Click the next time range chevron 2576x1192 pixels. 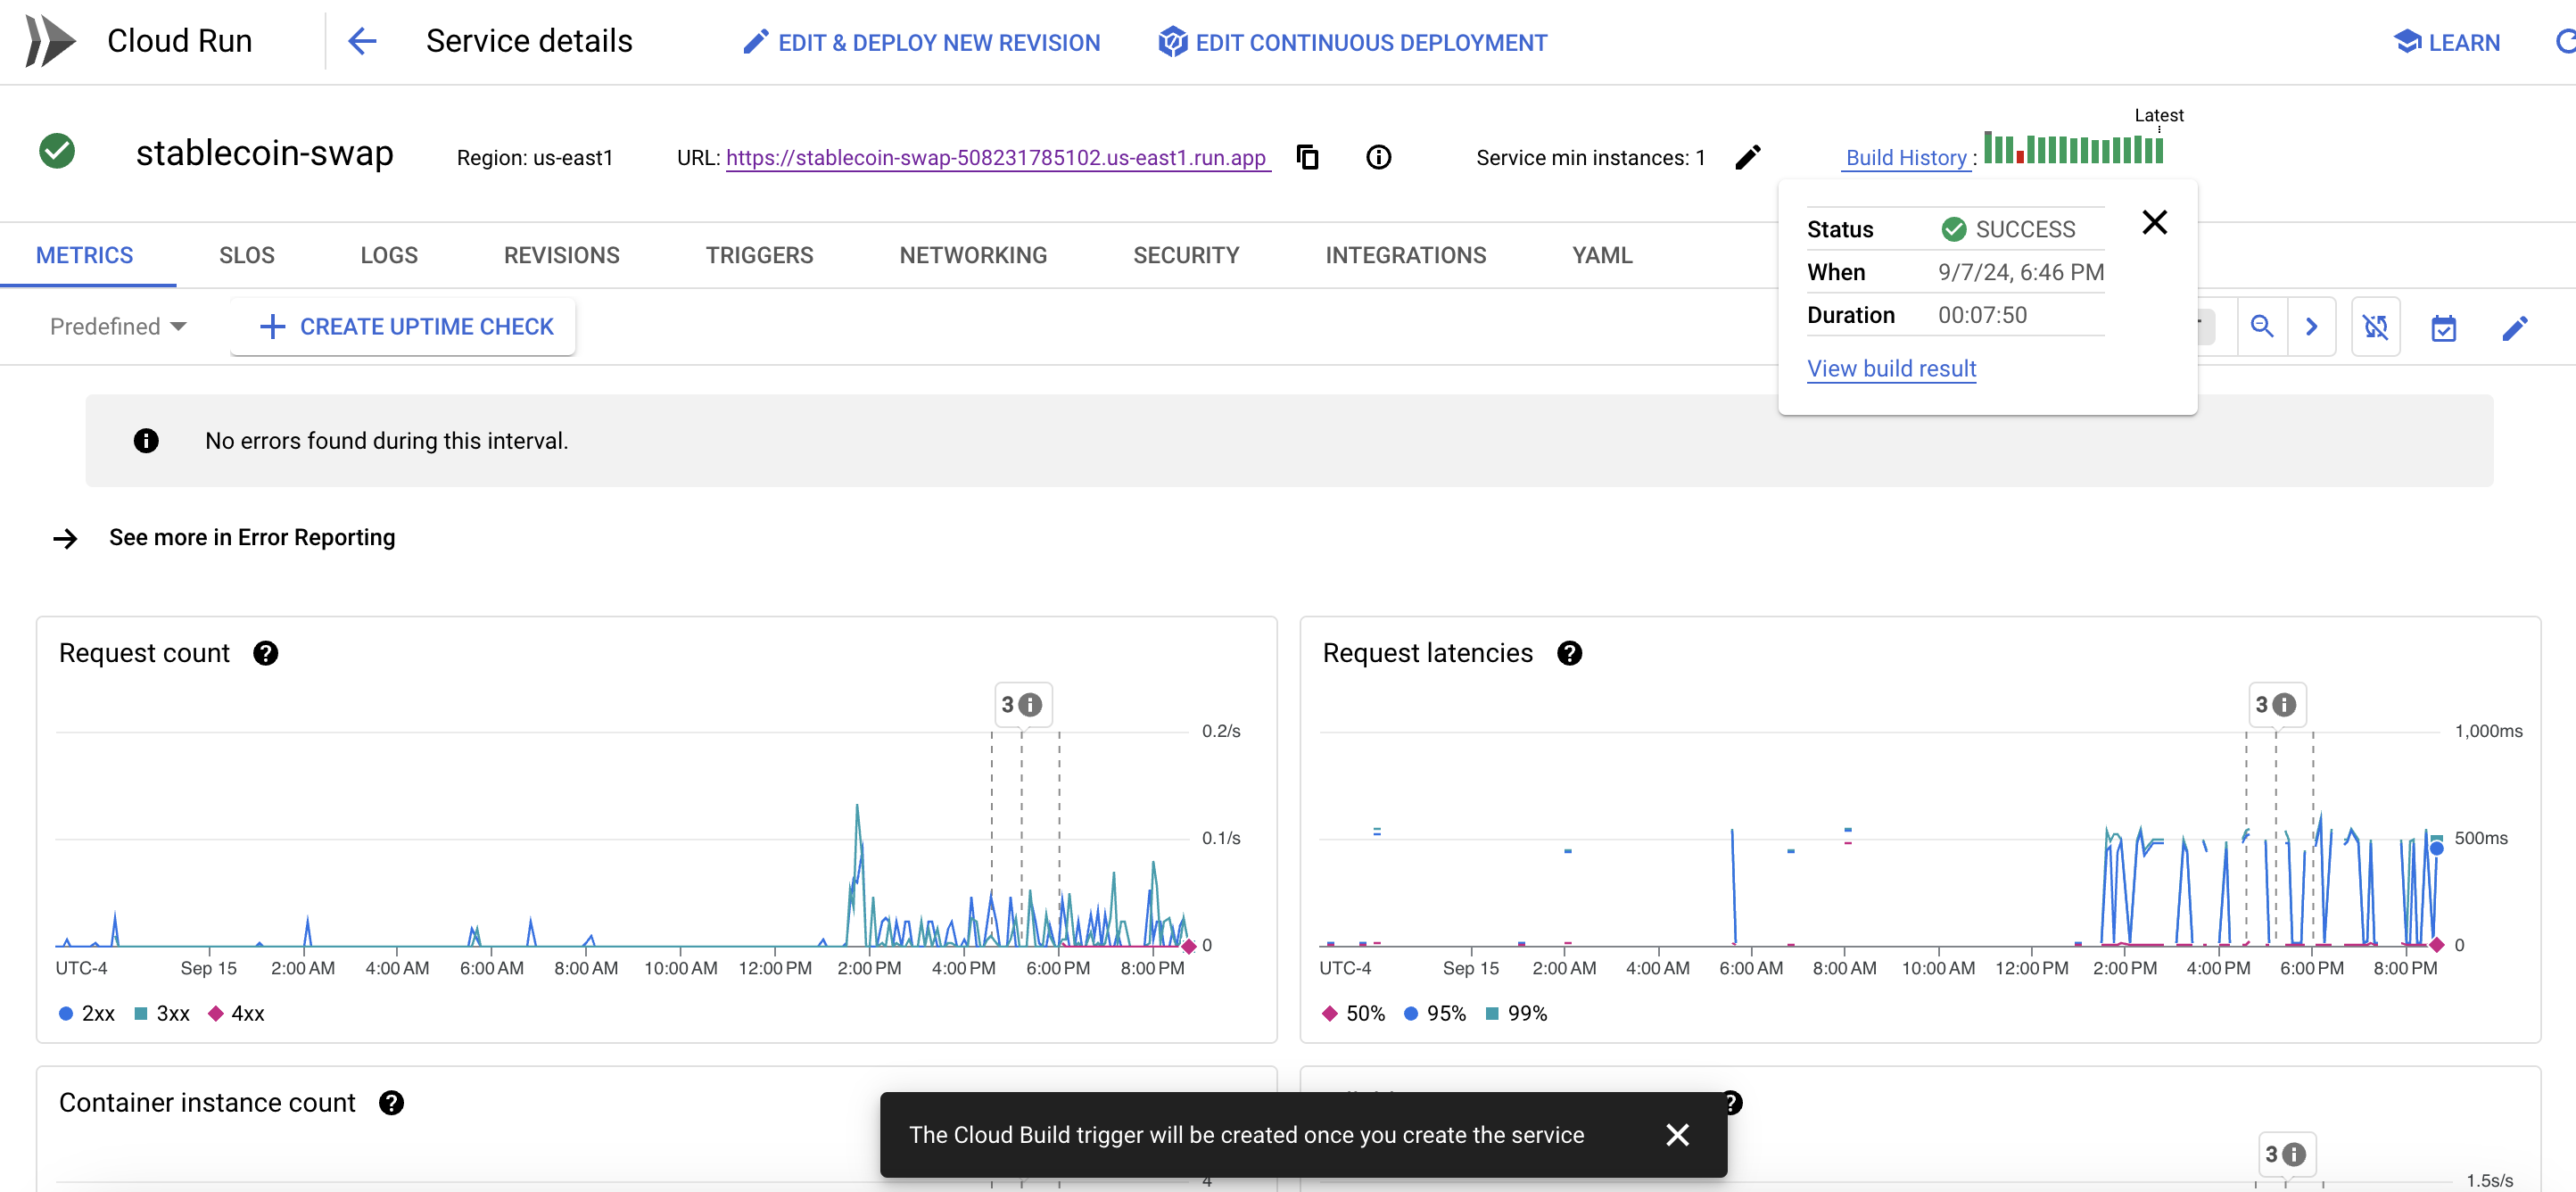tap(2311, 326)
